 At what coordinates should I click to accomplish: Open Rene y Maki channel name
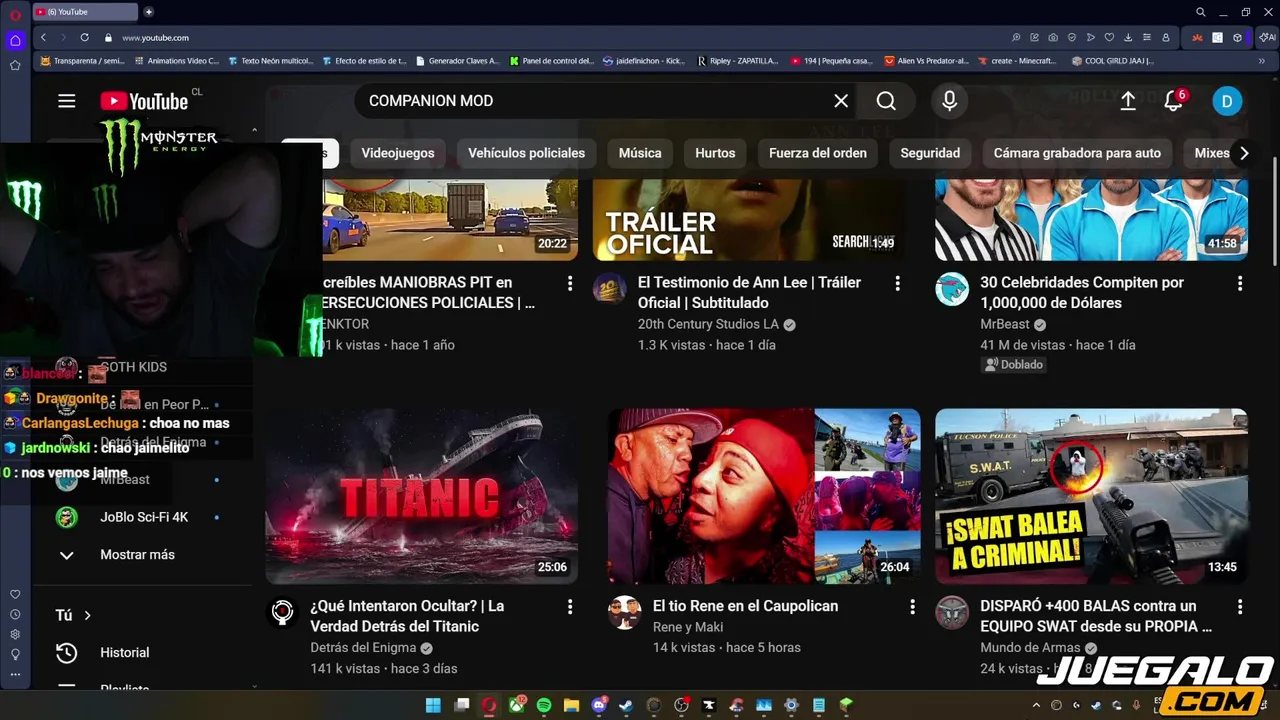[687, 627]
